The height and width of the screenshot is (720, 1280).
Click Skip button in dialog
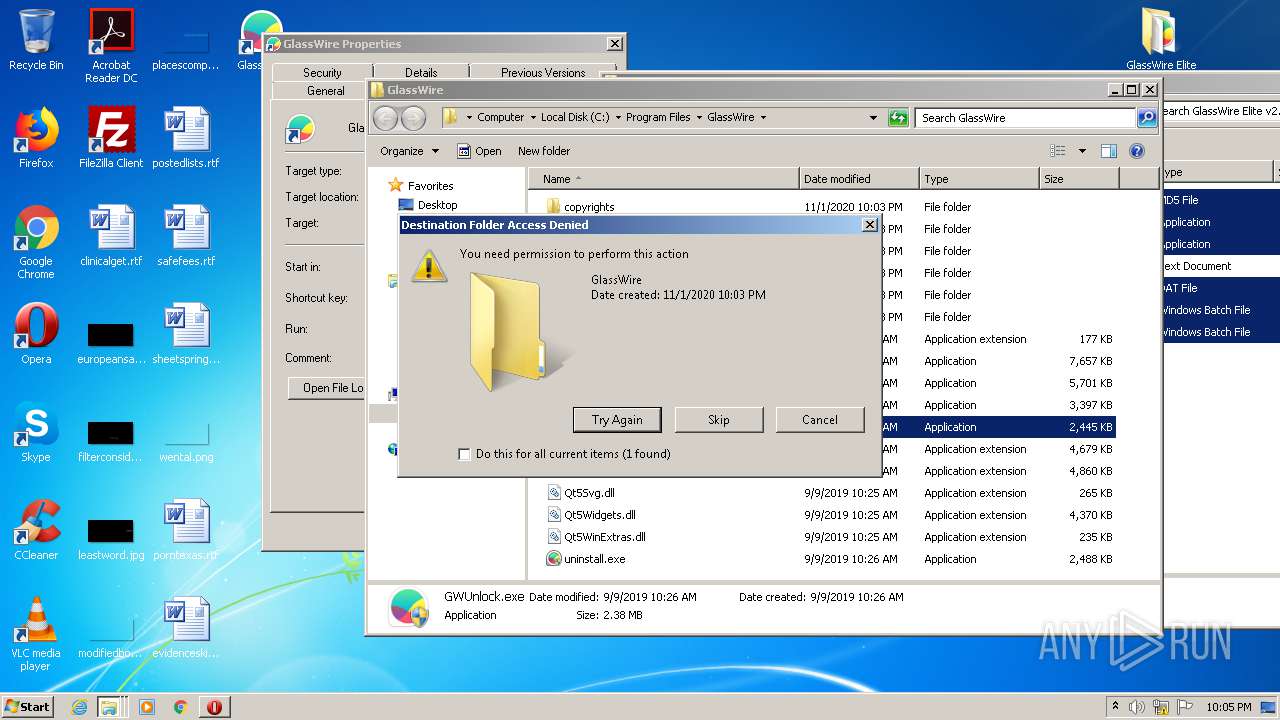click(719, 420)
